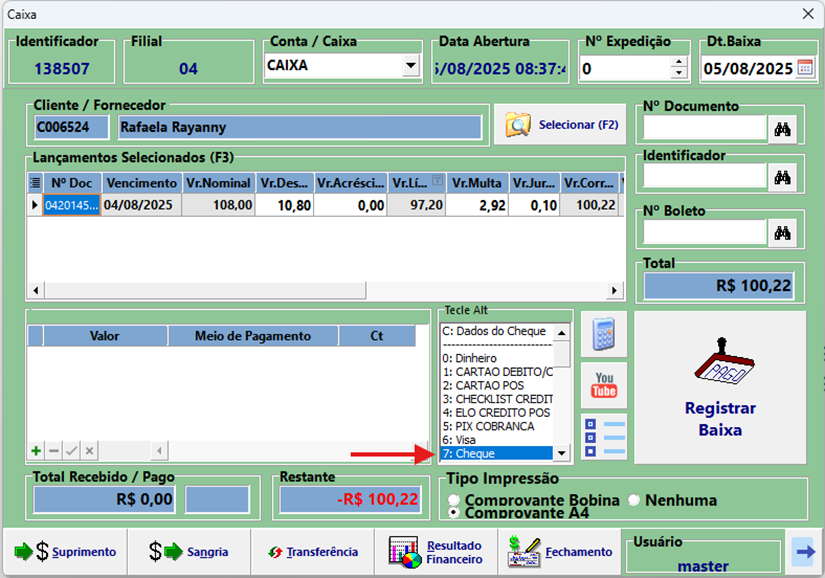The height and width of the screenshot is (578, 825).
Task: Click the Registrar Baixa stamp button
Action: click(x=720, y=388)
